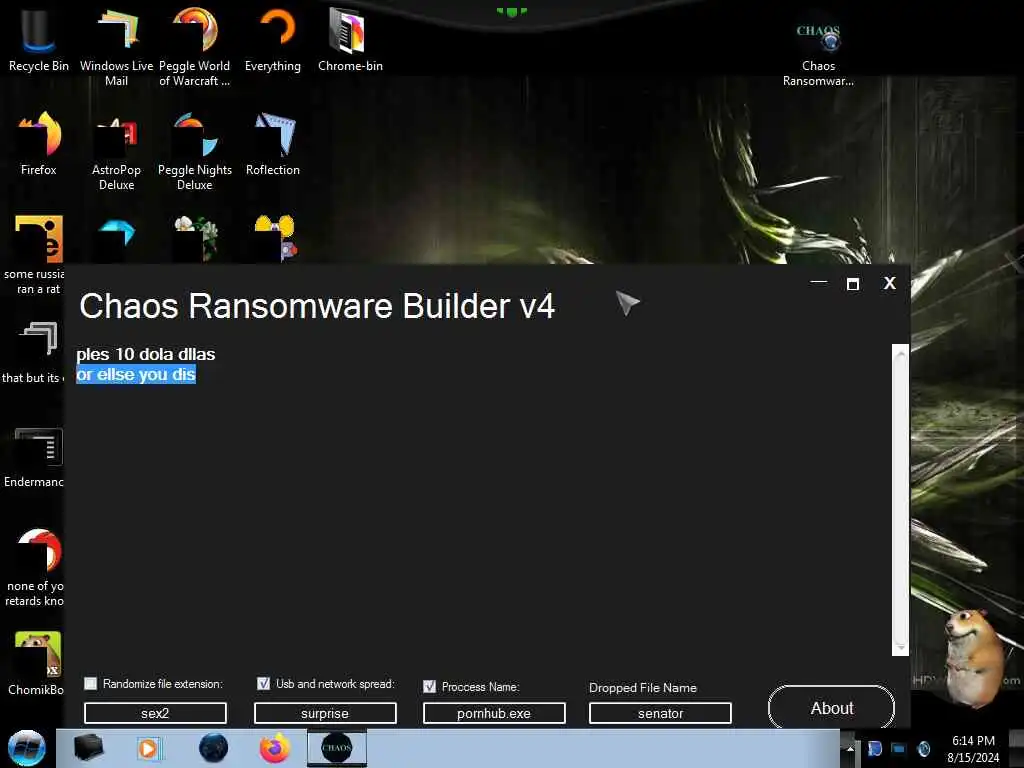Screen dimensions: 1024x768
Task: Untick the Usb and network spread checkbox
Action: point(263,684)
